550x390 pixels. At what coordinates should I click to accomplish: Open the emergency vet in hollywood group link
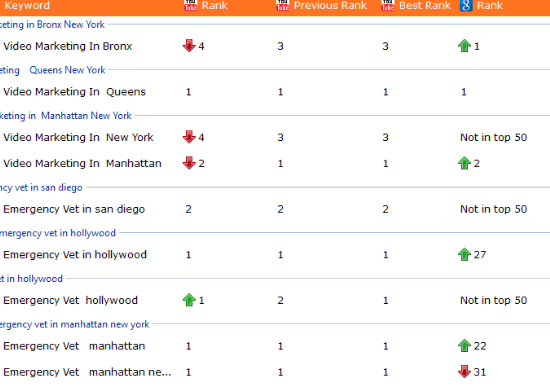coord(58,233)
